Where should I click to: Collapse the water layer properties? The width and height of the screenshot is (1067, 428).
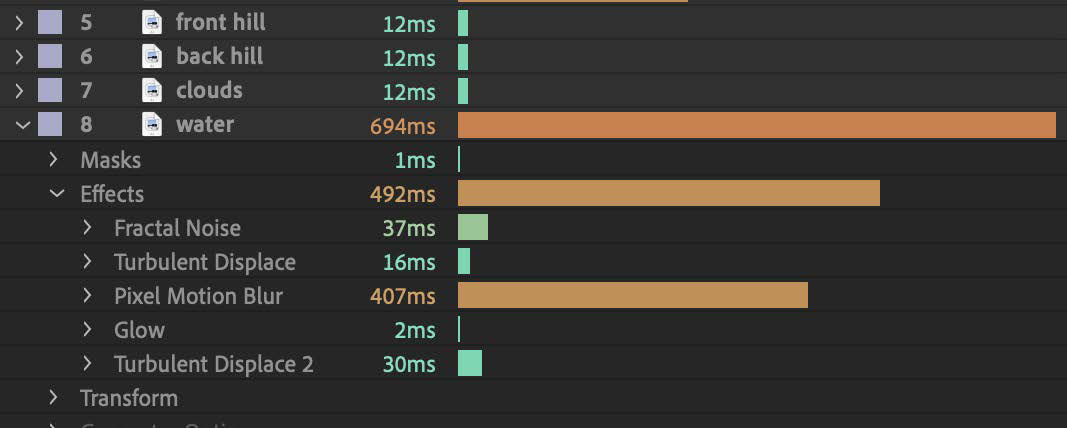pyautogui.click(x=19, y=125)
